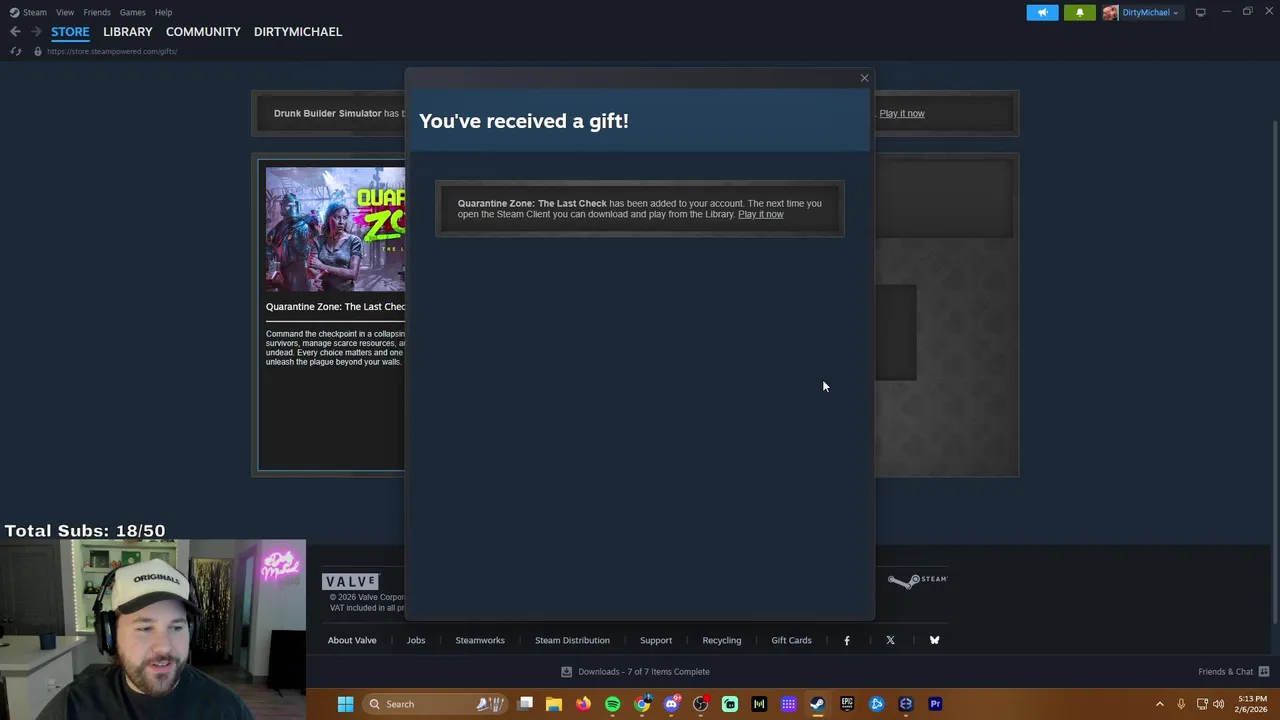Open the Friends menu
The width and height of the screenshot is (1280, 720).
[97, 12]
